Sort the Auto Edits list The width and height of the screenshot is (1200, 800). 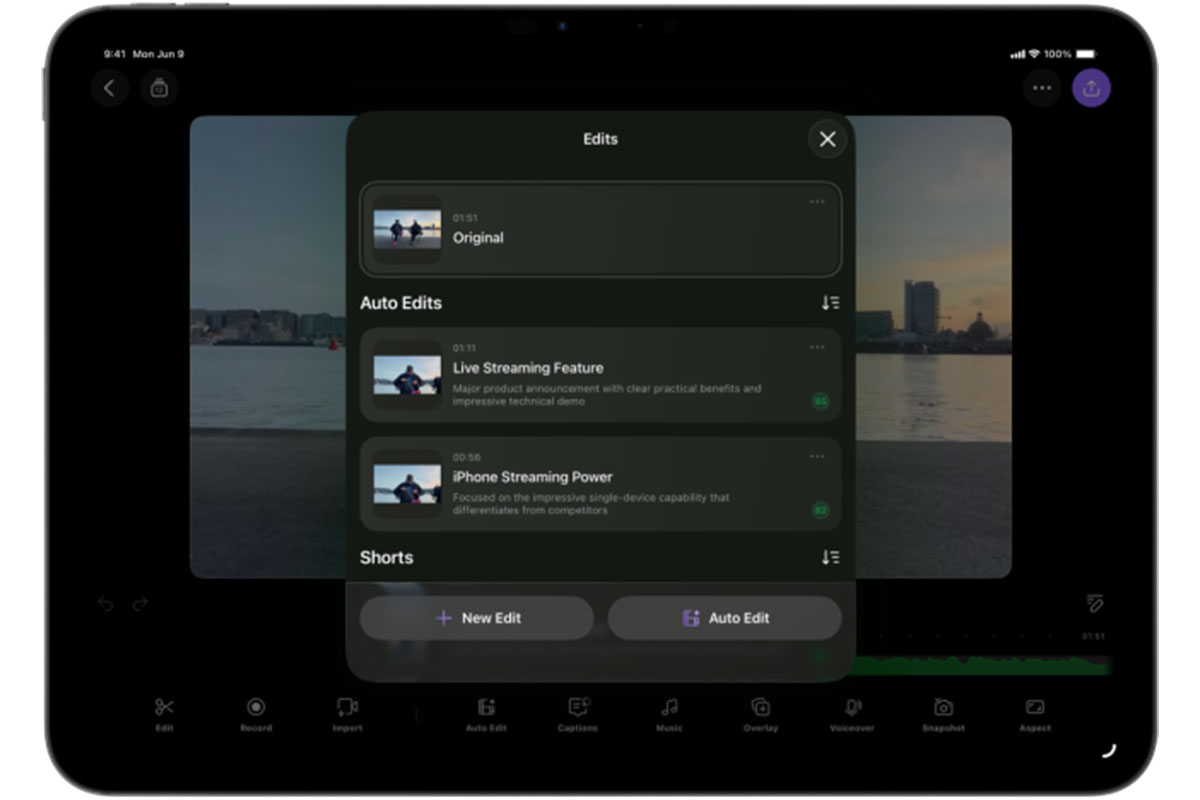830,303
